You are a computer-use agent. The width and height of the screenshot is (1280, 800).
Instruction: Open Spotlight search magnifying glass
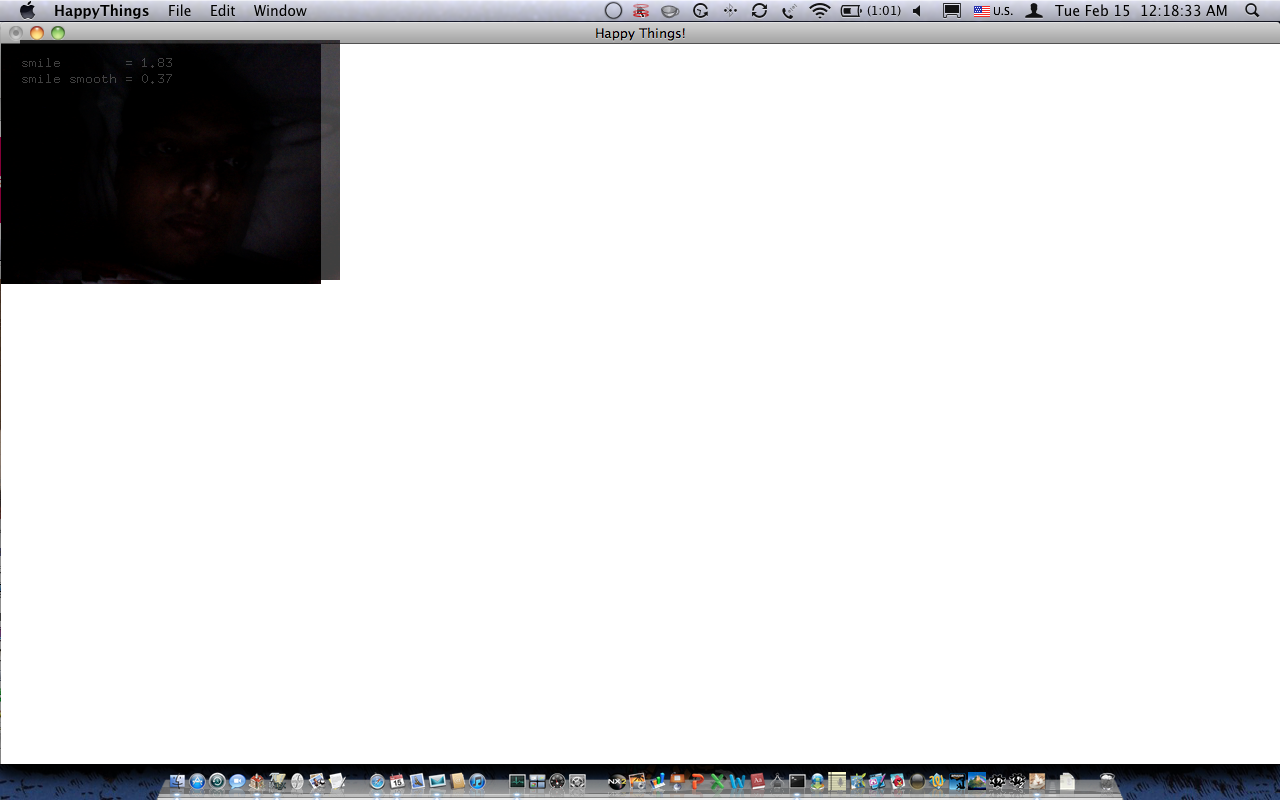1252,11
